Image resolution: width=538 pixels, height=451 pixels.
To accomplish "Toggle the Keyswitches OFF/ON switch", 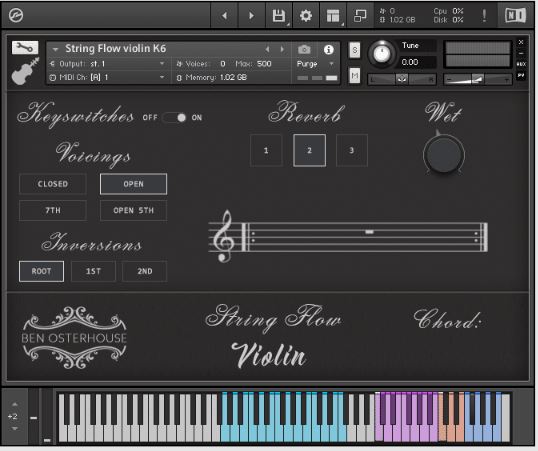I will tap(175, 118).
